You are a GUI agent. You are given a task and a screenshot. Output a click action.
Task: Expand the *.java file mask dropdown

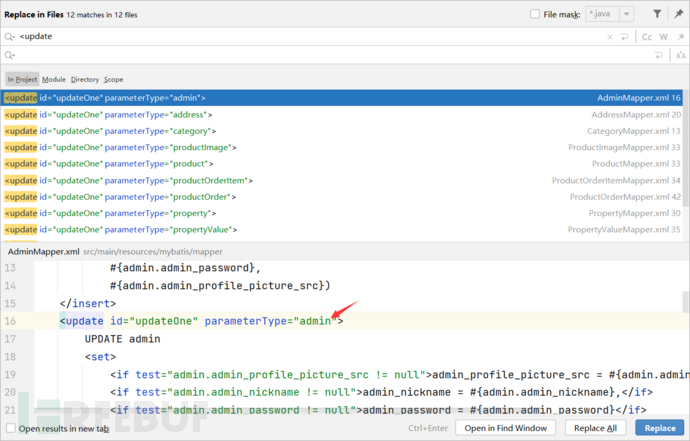coord(628,14)
